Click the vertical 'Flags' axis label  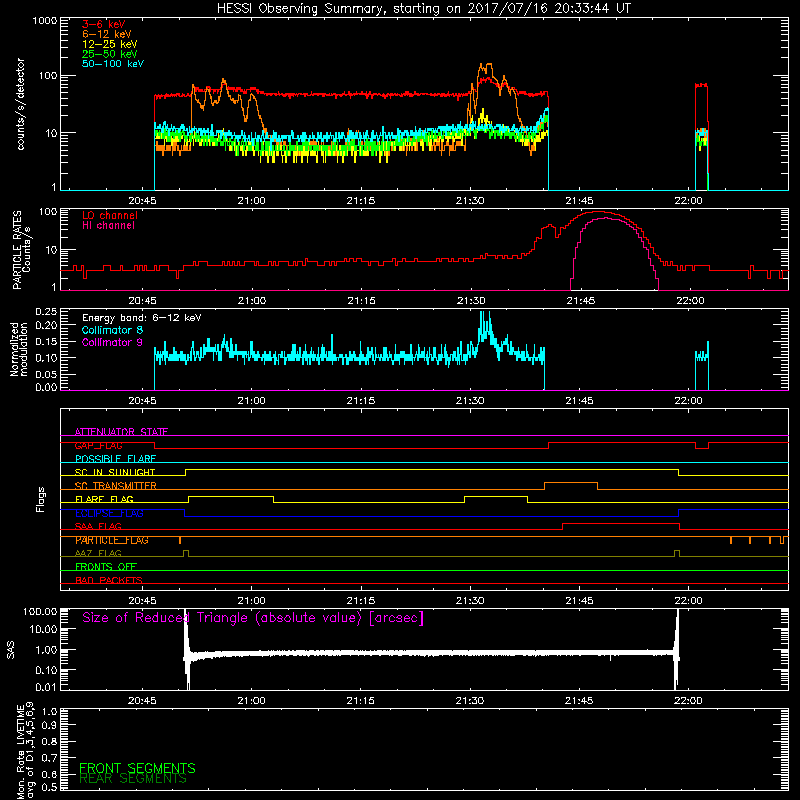coord(41,499)
